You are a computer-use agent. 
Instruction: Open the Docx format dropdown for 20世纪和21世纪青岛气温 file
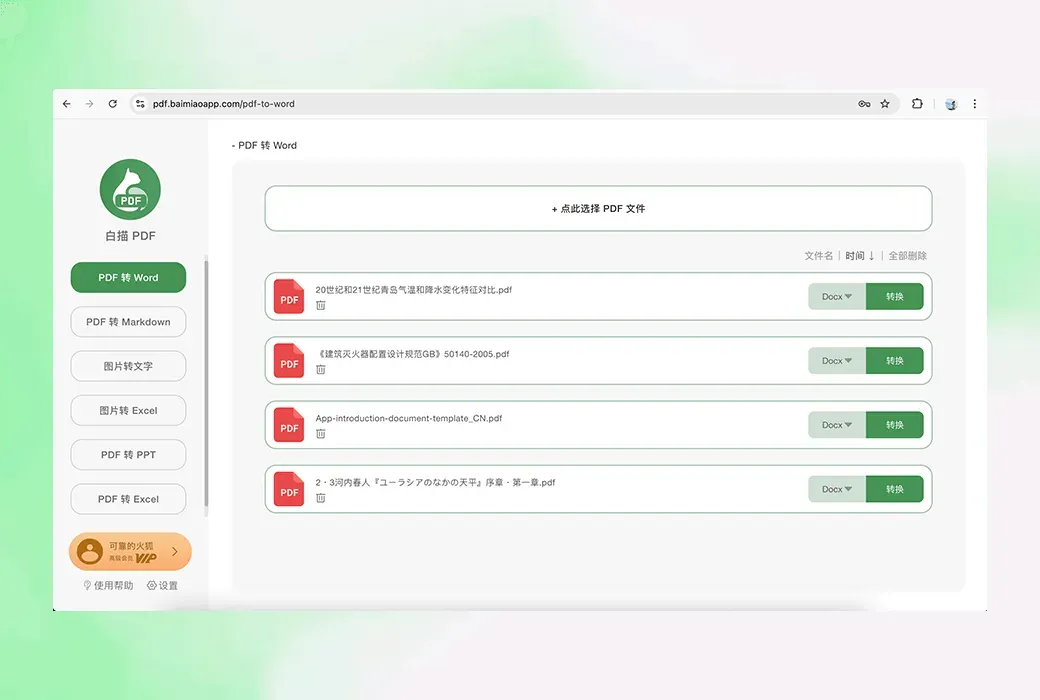[x=836, y=297]
